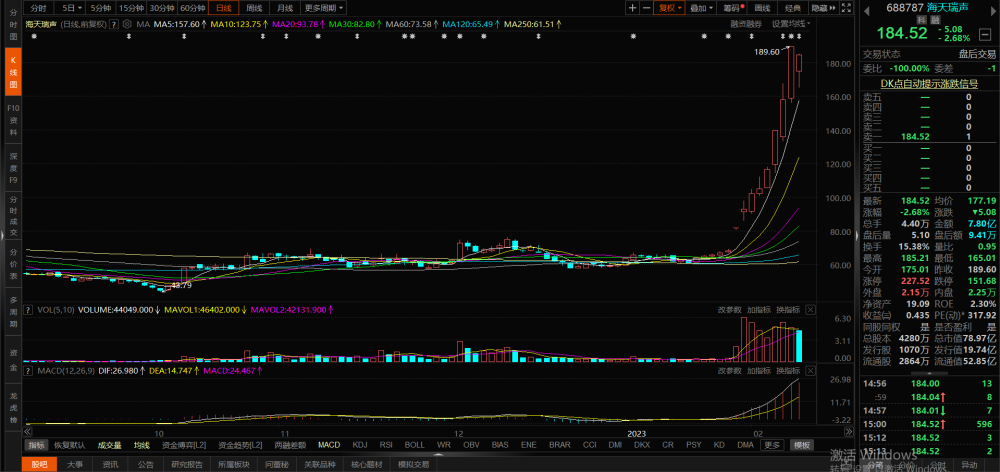Screen dimensions: 1000x472
Task: Toggle 经典 classic layout
Action: tap(793, 8)
